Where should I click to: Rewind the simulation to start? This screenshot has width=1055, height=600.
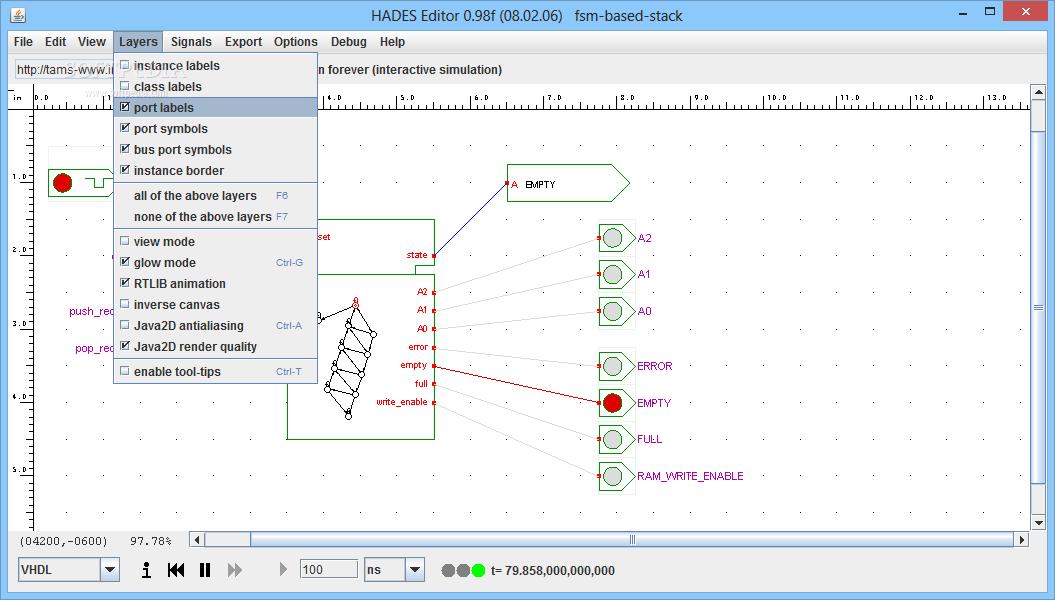pyautogui.click(x=176, y=570)
